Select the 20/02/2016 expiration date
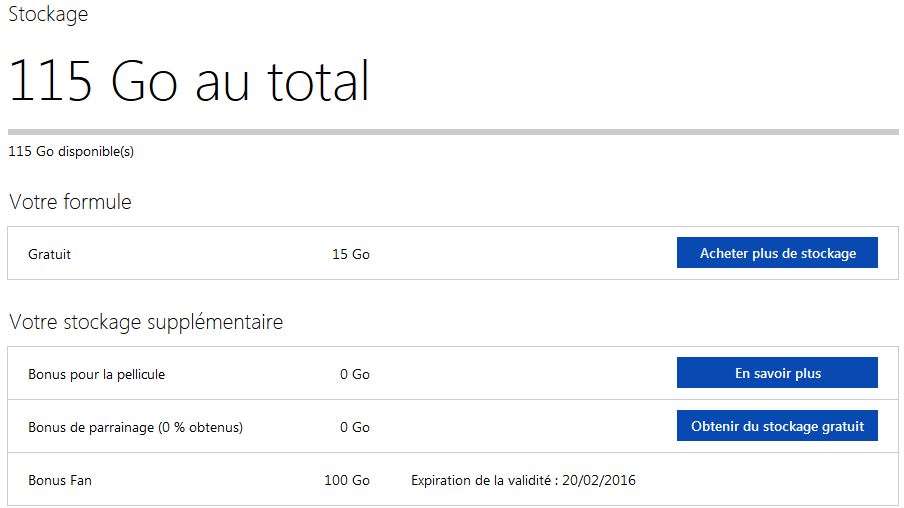This screenshot has width=904, height=508. pos(601,480)
